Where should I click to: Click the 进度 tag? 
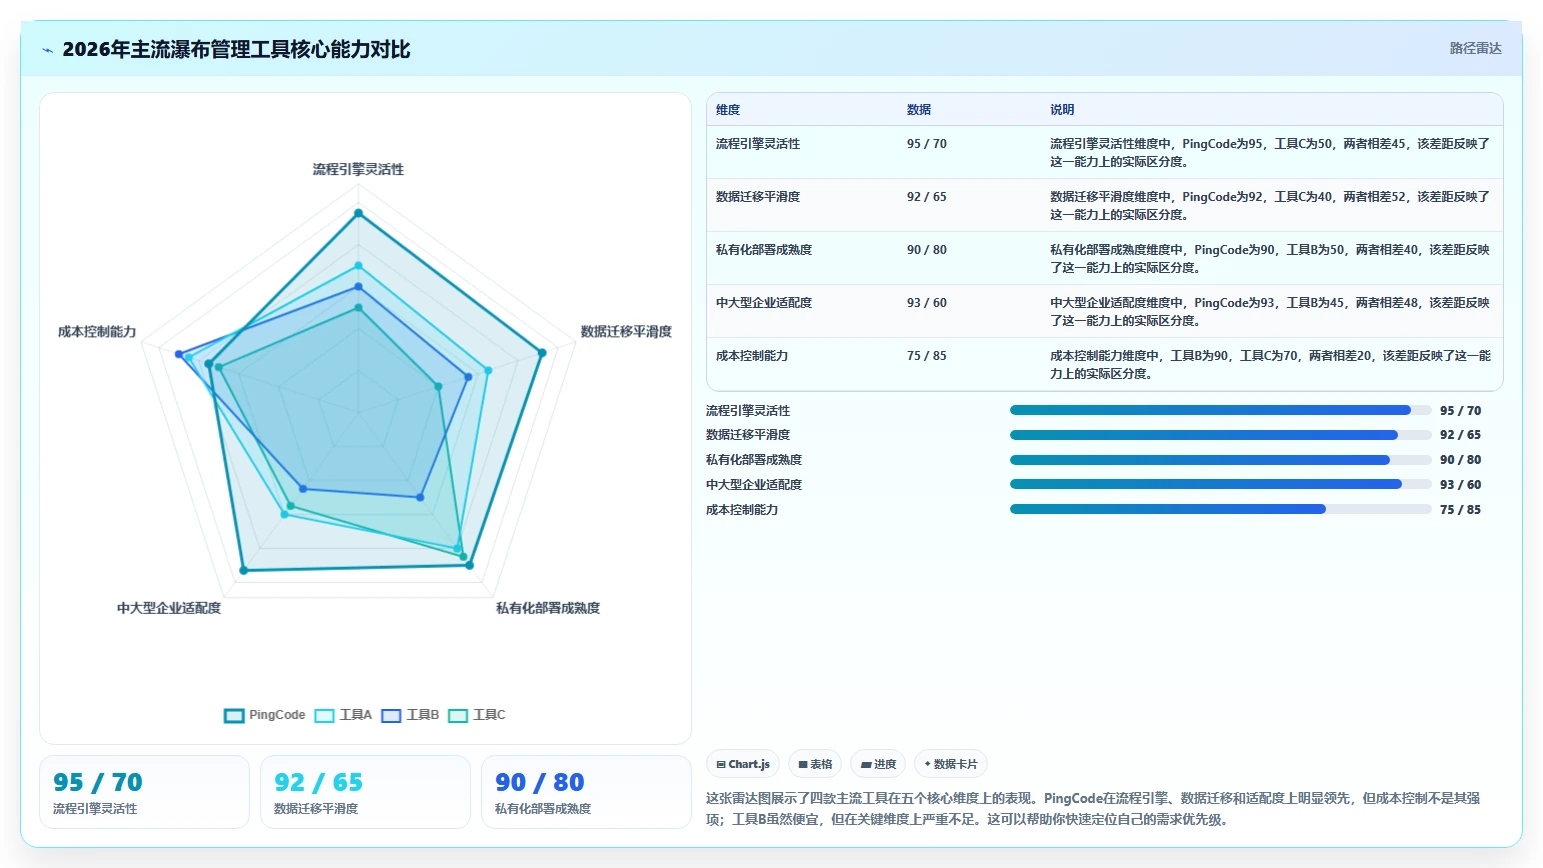(x=878, y=764)
